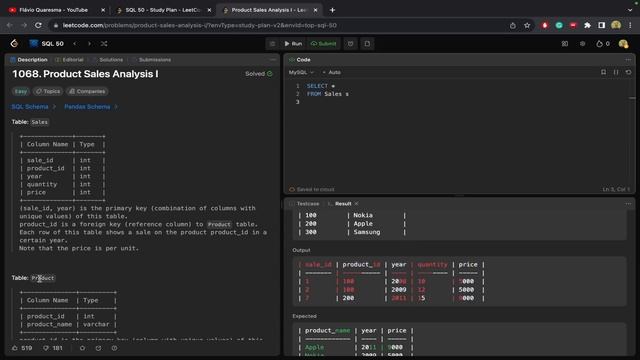Click the Product table name tag
Screen dimensions: 640x360
tap(42, 278)
